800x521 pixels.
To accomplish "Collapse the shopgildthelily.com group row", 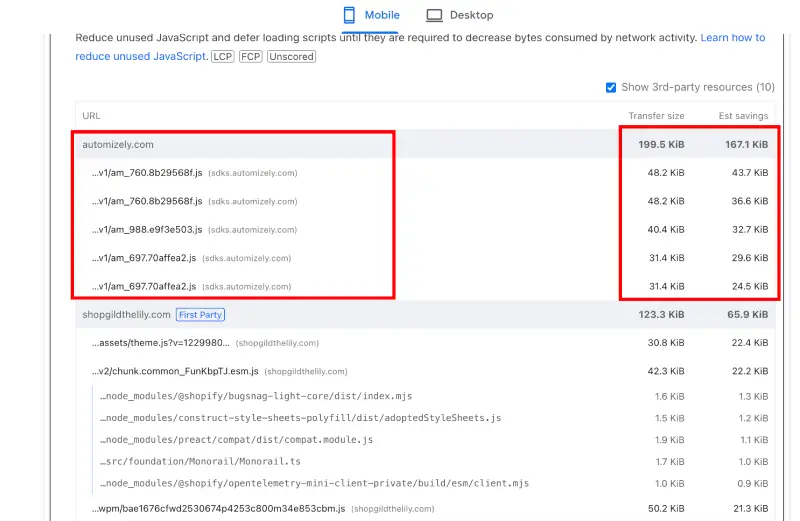I will click(126, 314).
